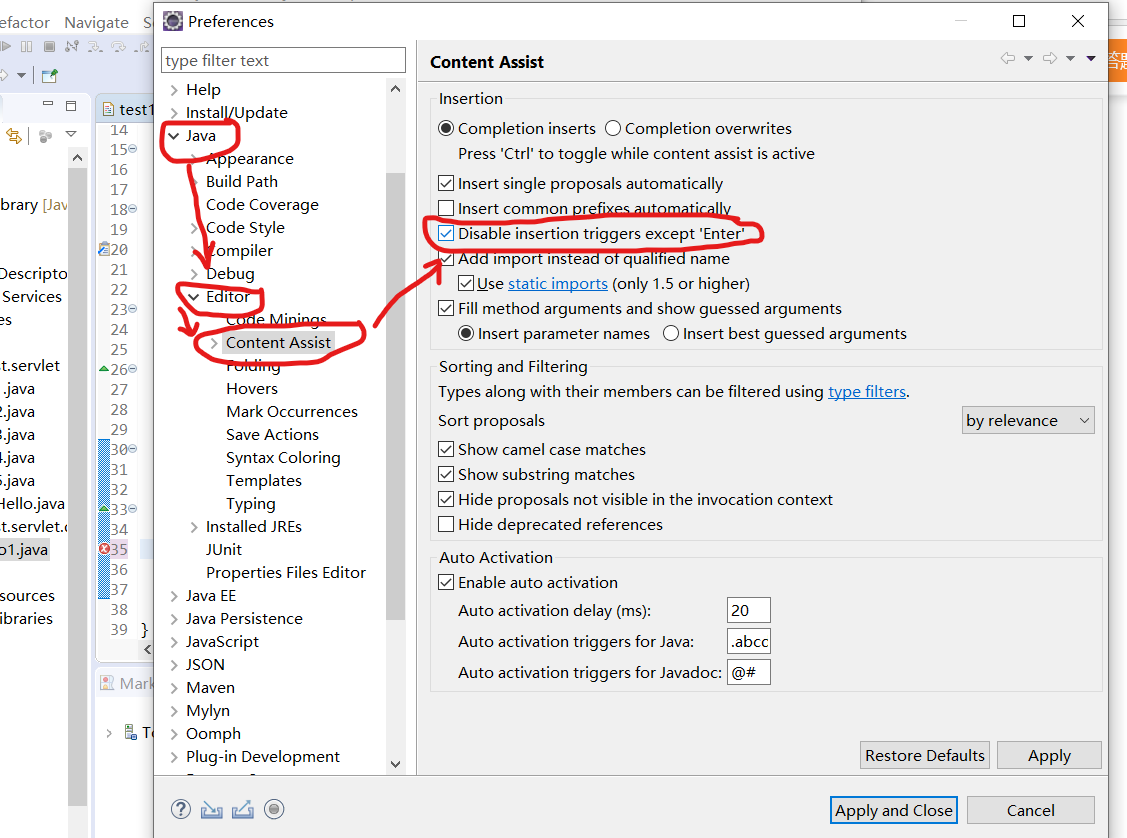Click the Markers view icon
1127x838 pixels.
[x=107, y=683]
